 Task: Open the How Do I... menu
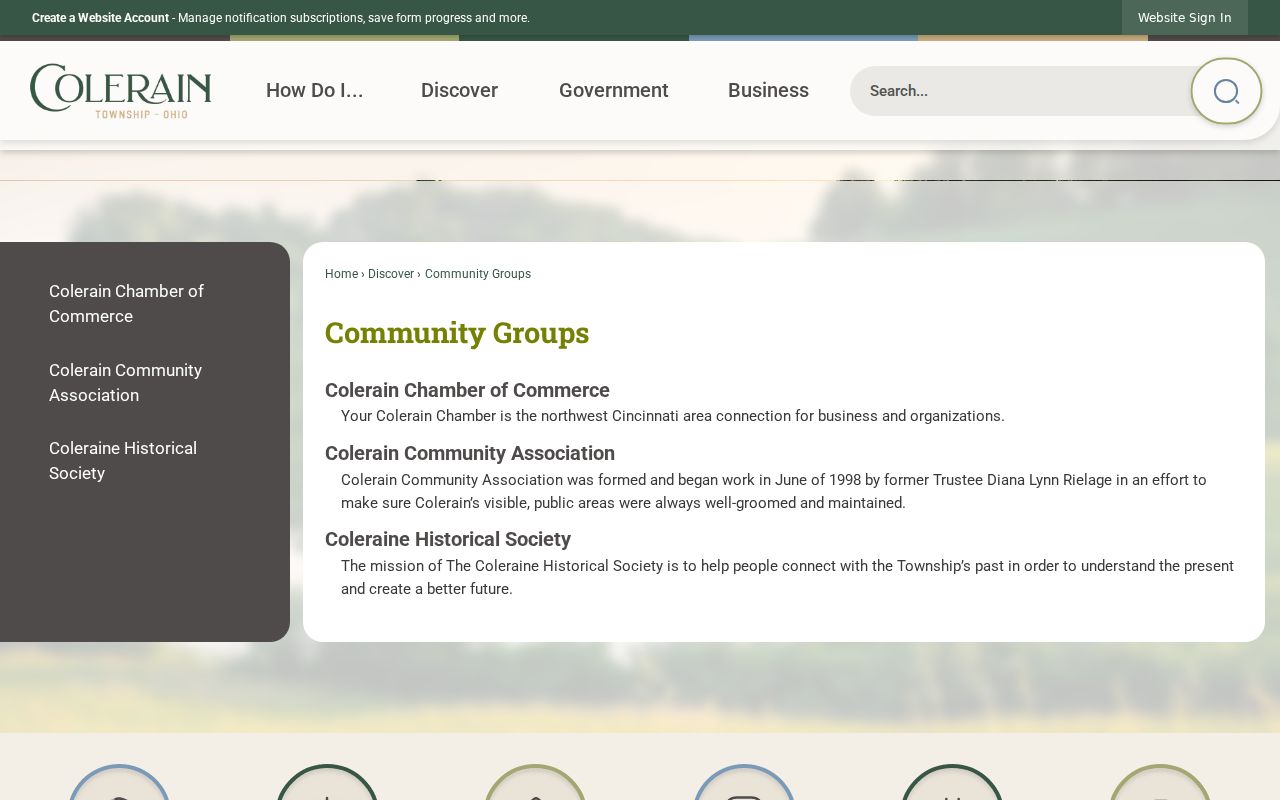pos(314,90)
